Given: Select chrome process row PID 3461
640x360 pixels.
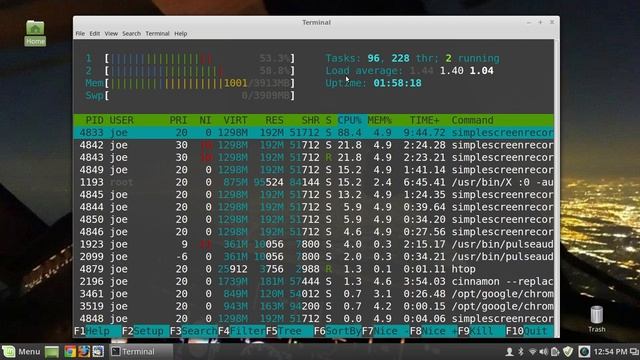Looking at the screenshot, I should (x=313, y=293).
